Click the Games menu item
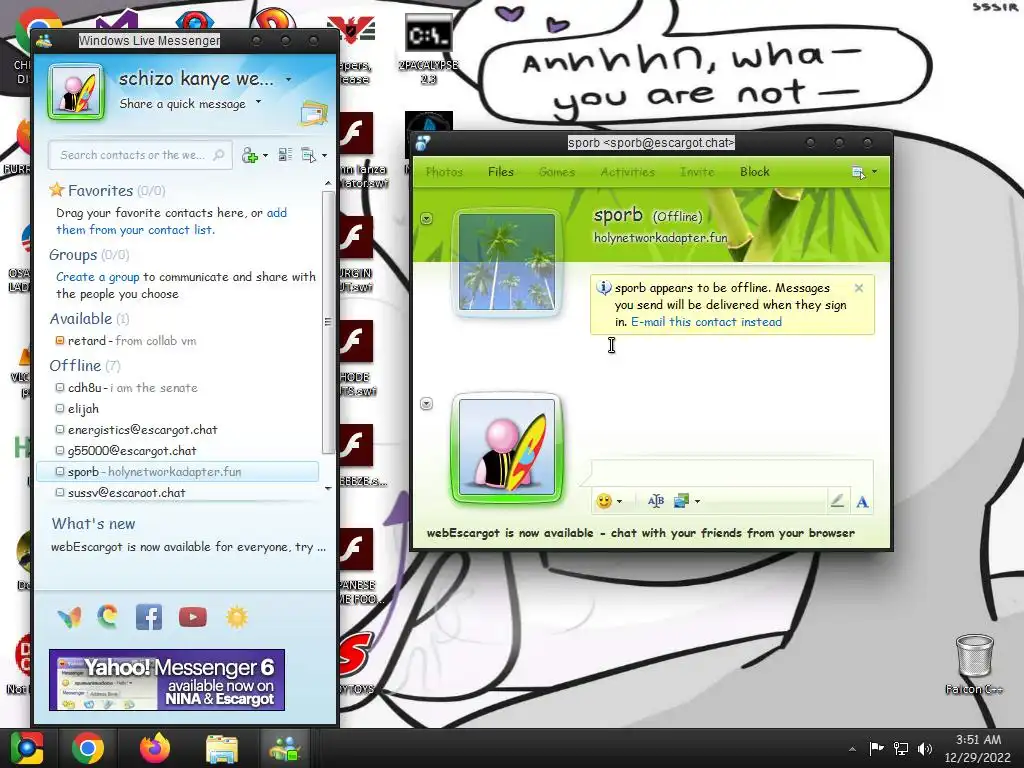 pos(557,172)
